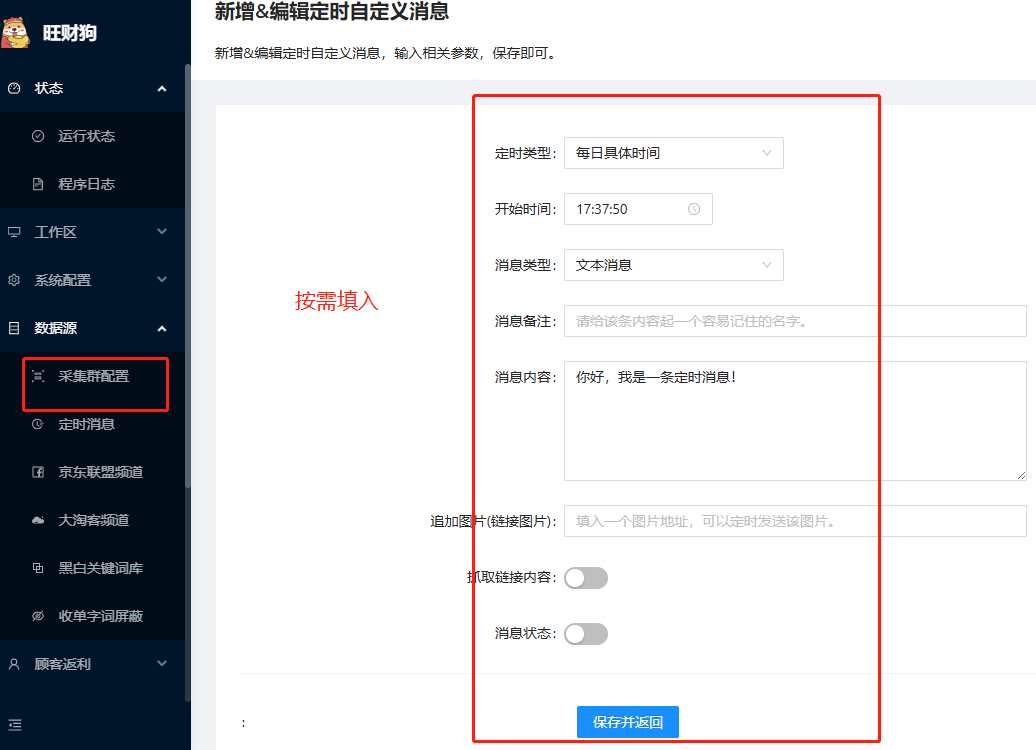Expand the 系统配置 menu section

90,280
